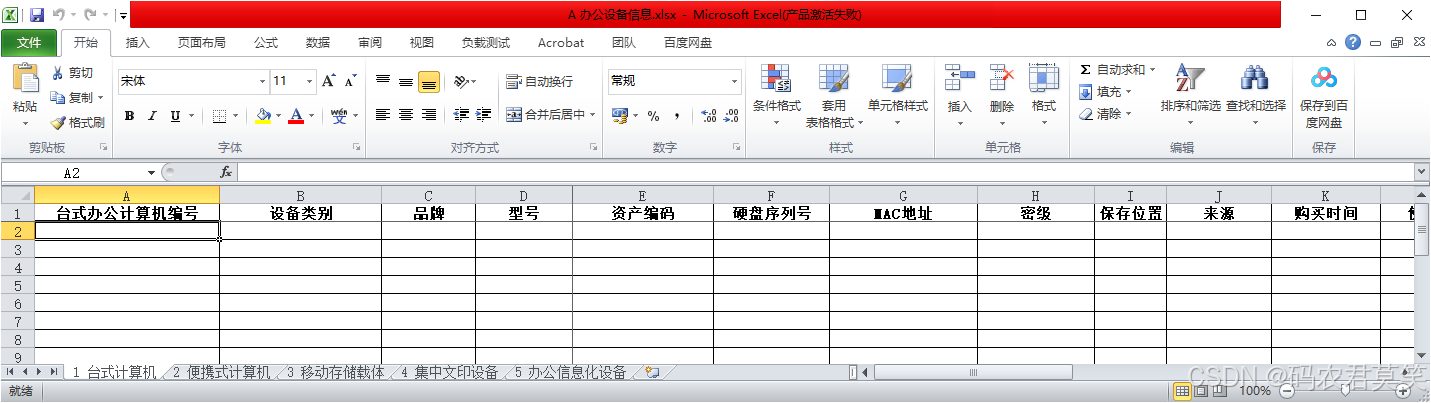The width and height of the screenshot is (1431, 403).
Task: Select the formula bar input field
Action: (x=825, y=172)
